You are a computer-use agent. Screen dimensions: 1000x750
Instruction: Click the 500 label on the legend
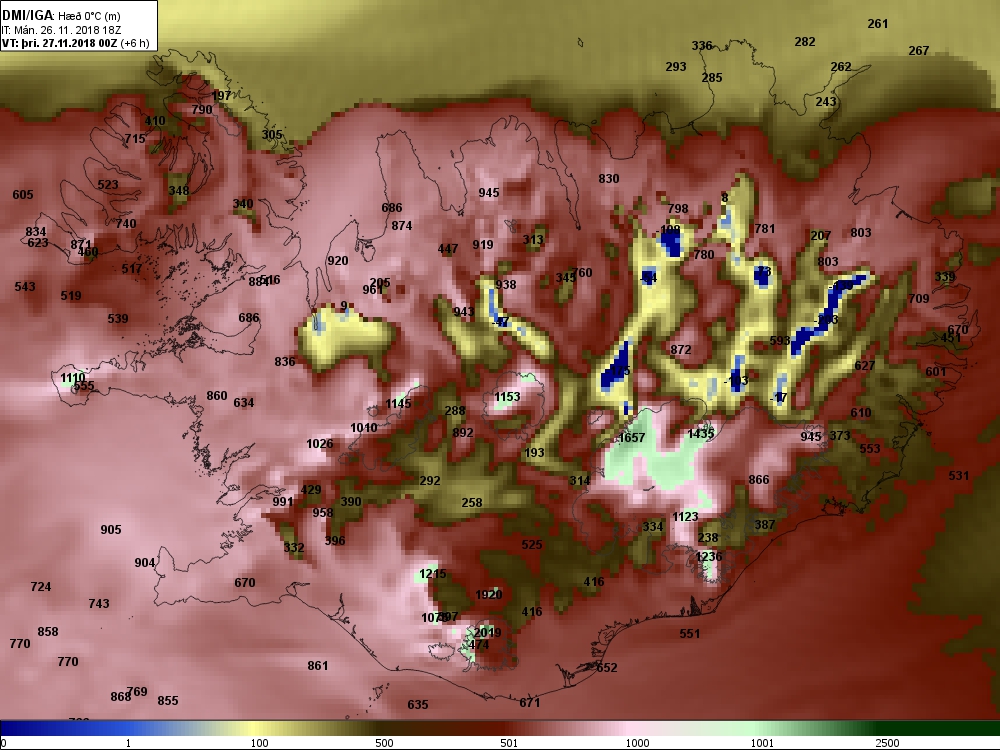click(384, 743)
